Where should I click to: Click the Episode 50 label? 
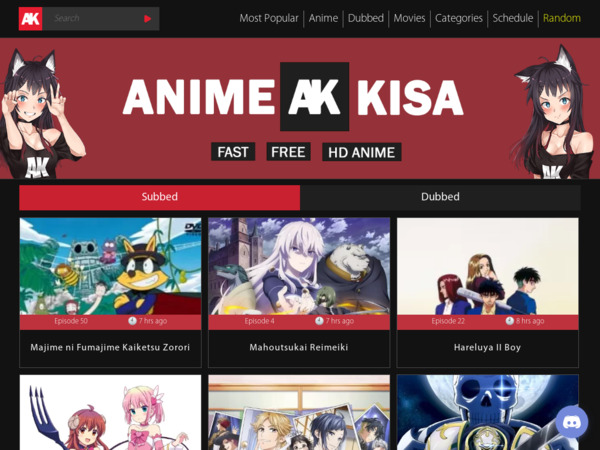[71, 321]
